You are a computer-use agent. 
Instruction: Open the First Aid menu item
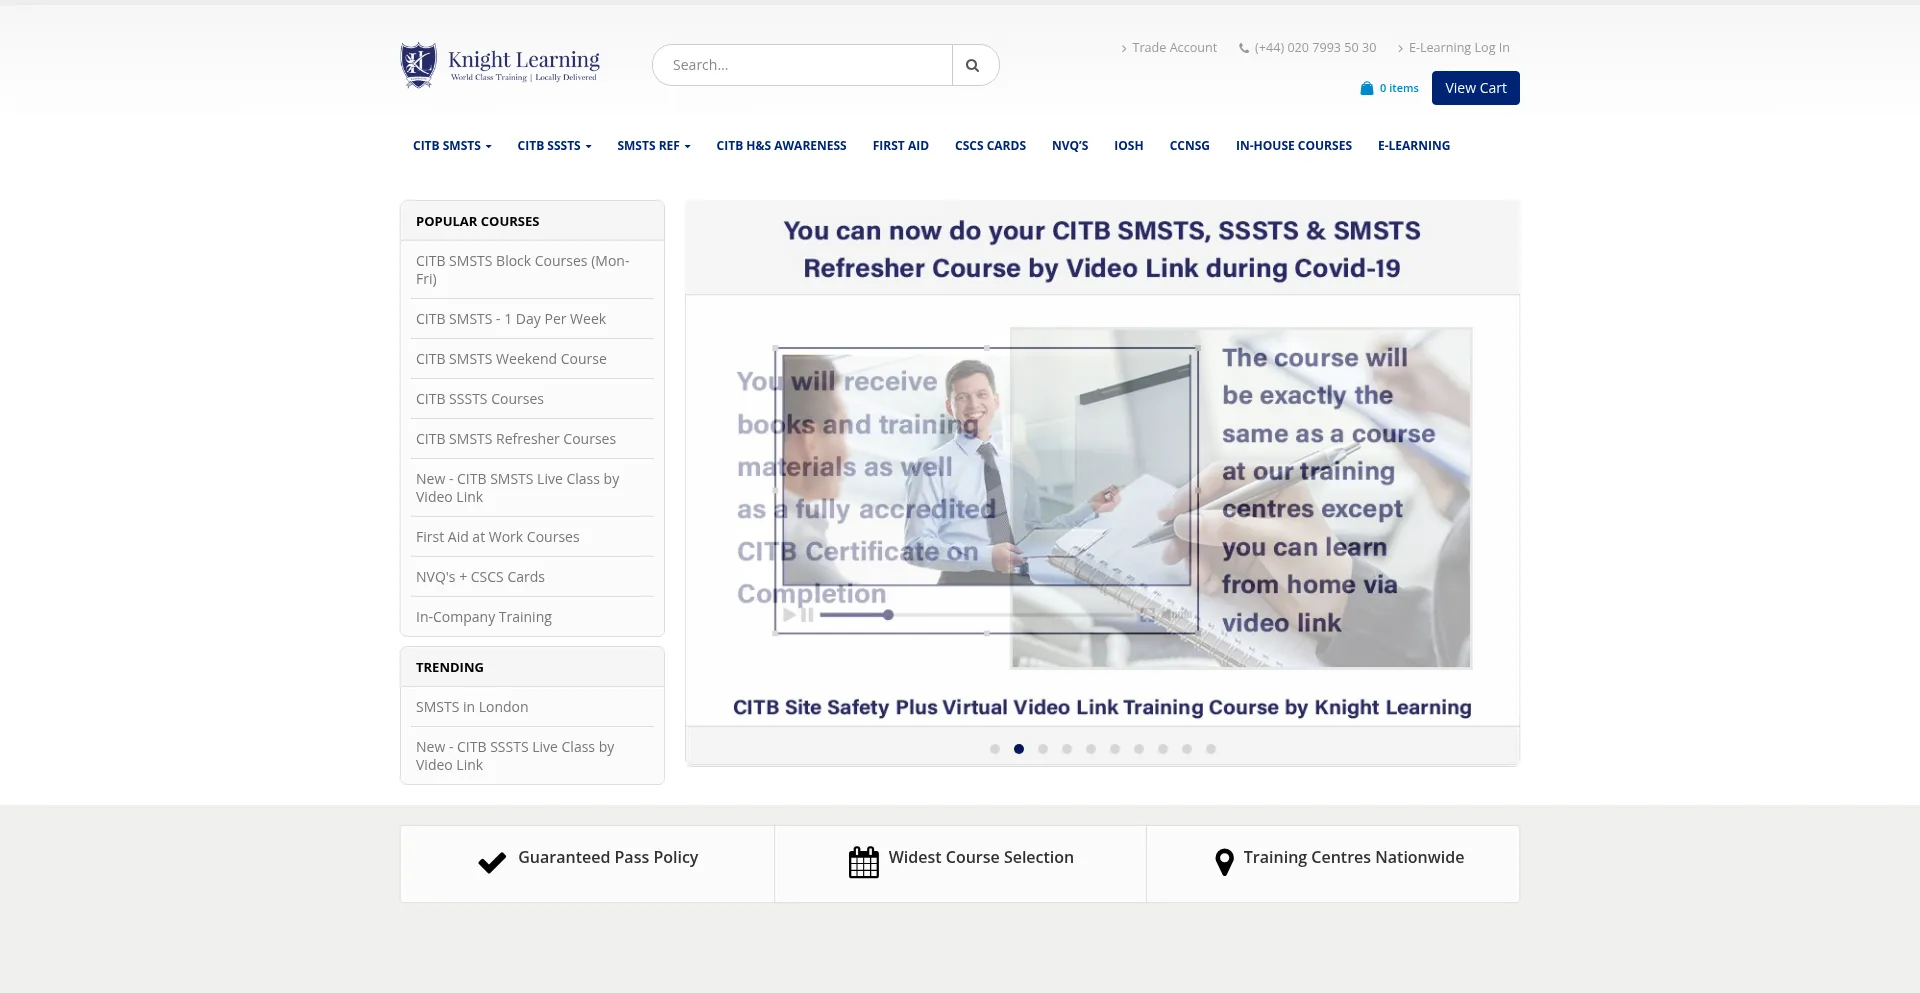coord(900,146)
